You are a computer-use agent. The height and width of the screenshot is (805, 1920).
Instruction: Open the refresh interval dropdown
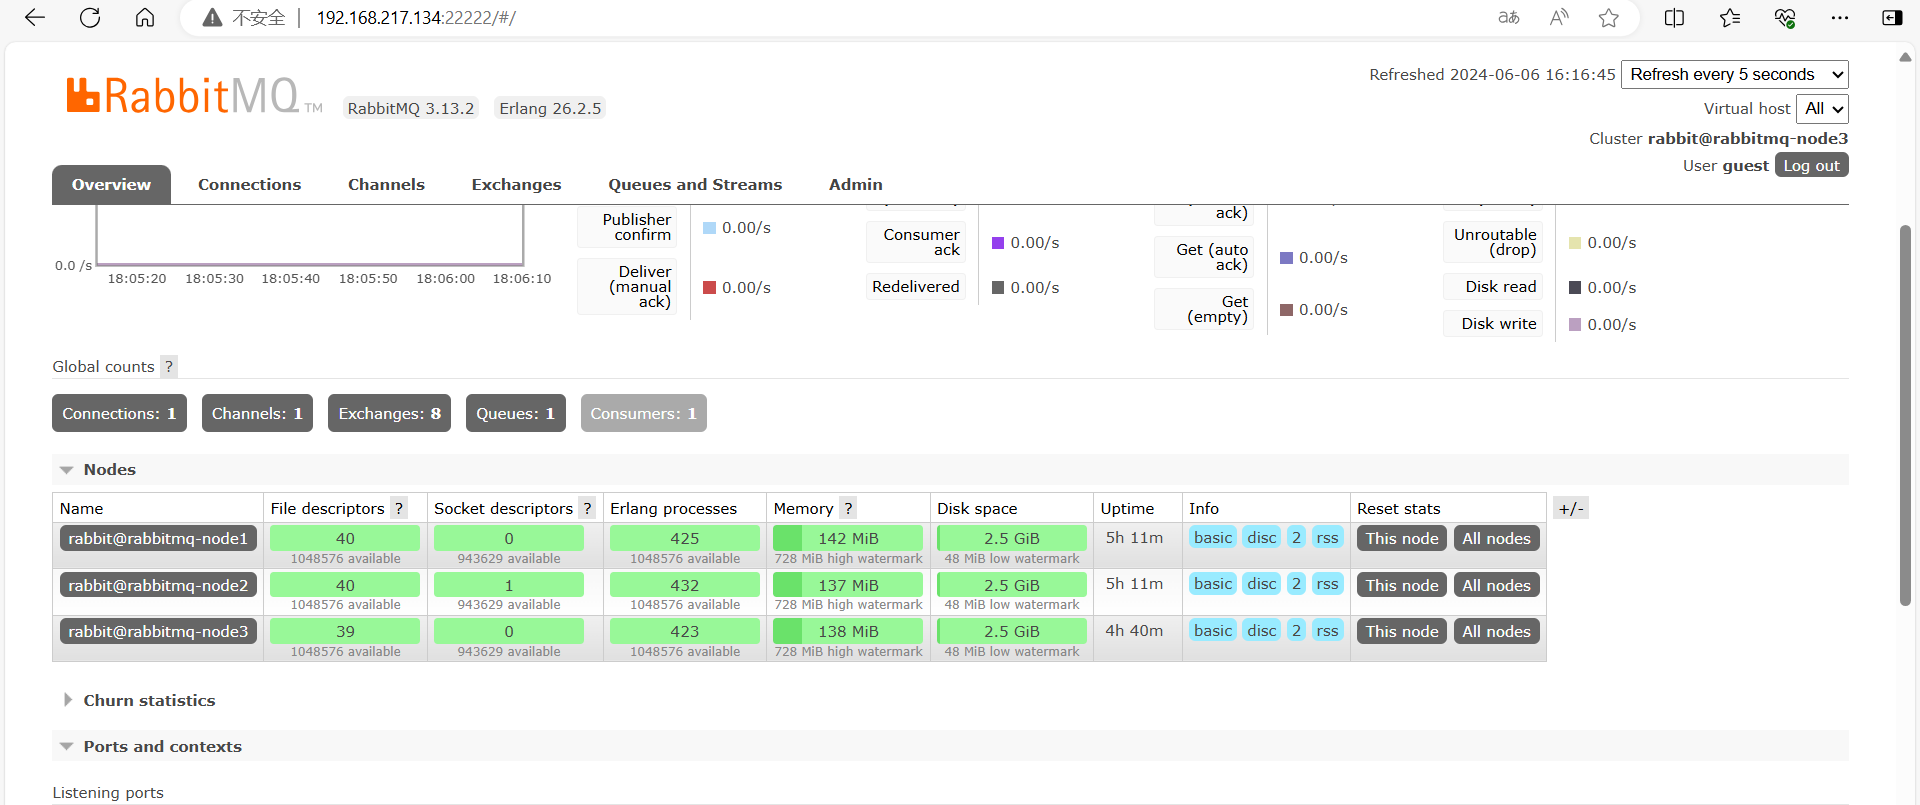point(1735,74)
